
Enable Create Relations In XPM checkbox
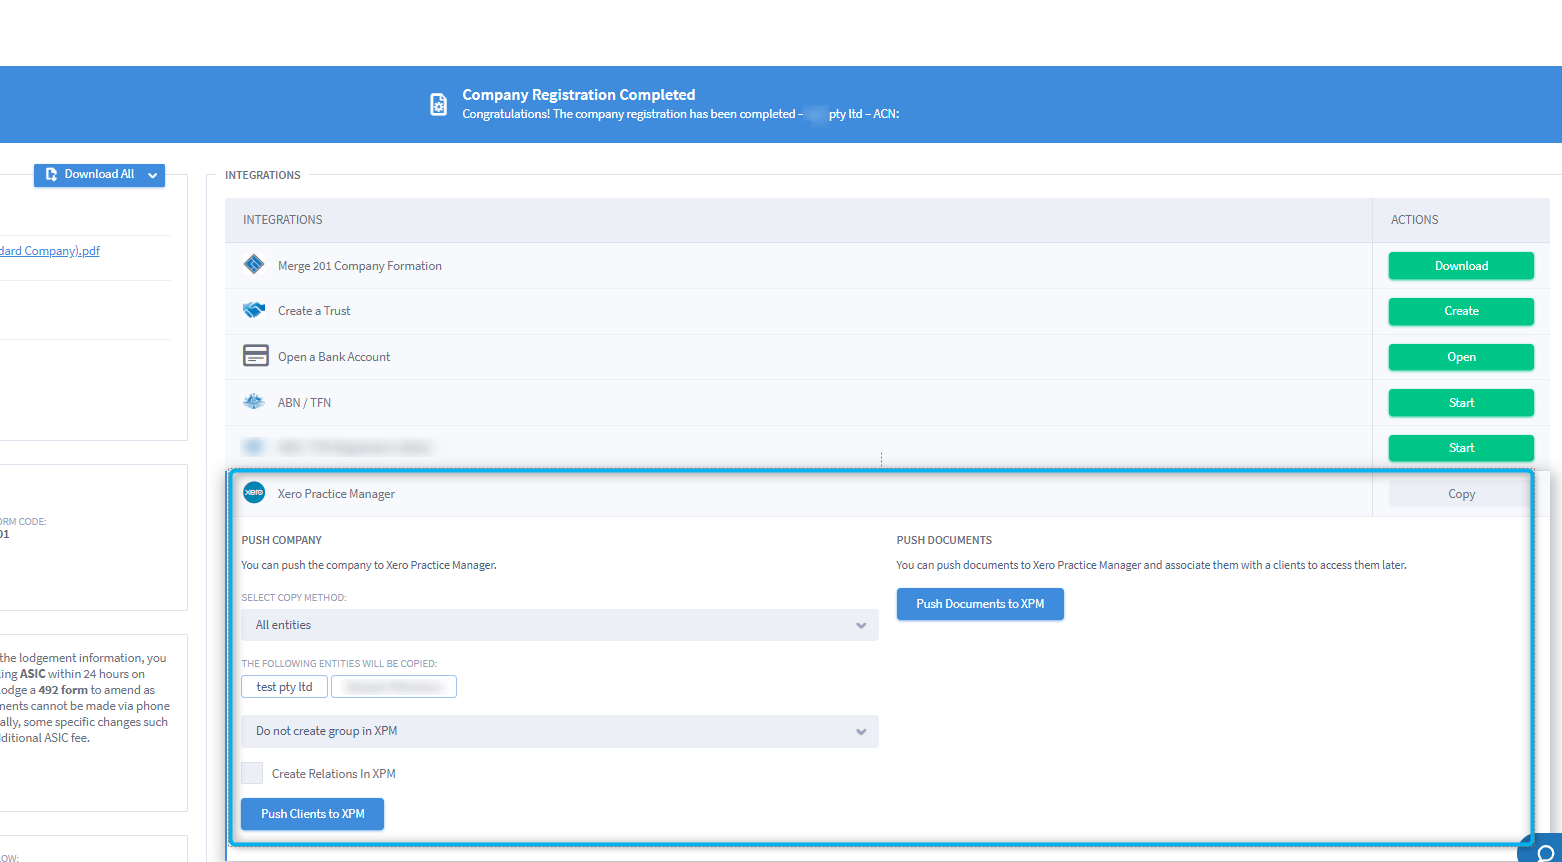tap(252, 773)
